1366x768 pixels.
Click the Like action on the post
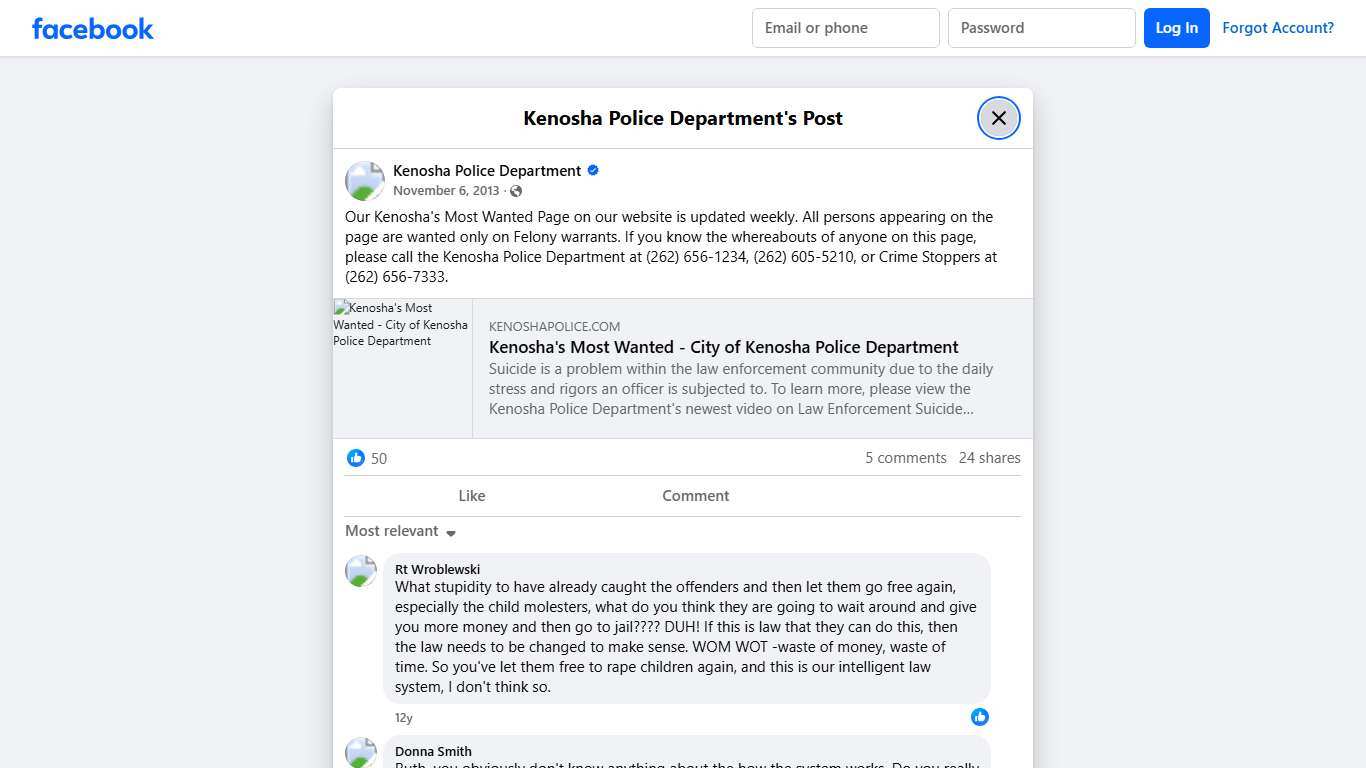point(471,495)
